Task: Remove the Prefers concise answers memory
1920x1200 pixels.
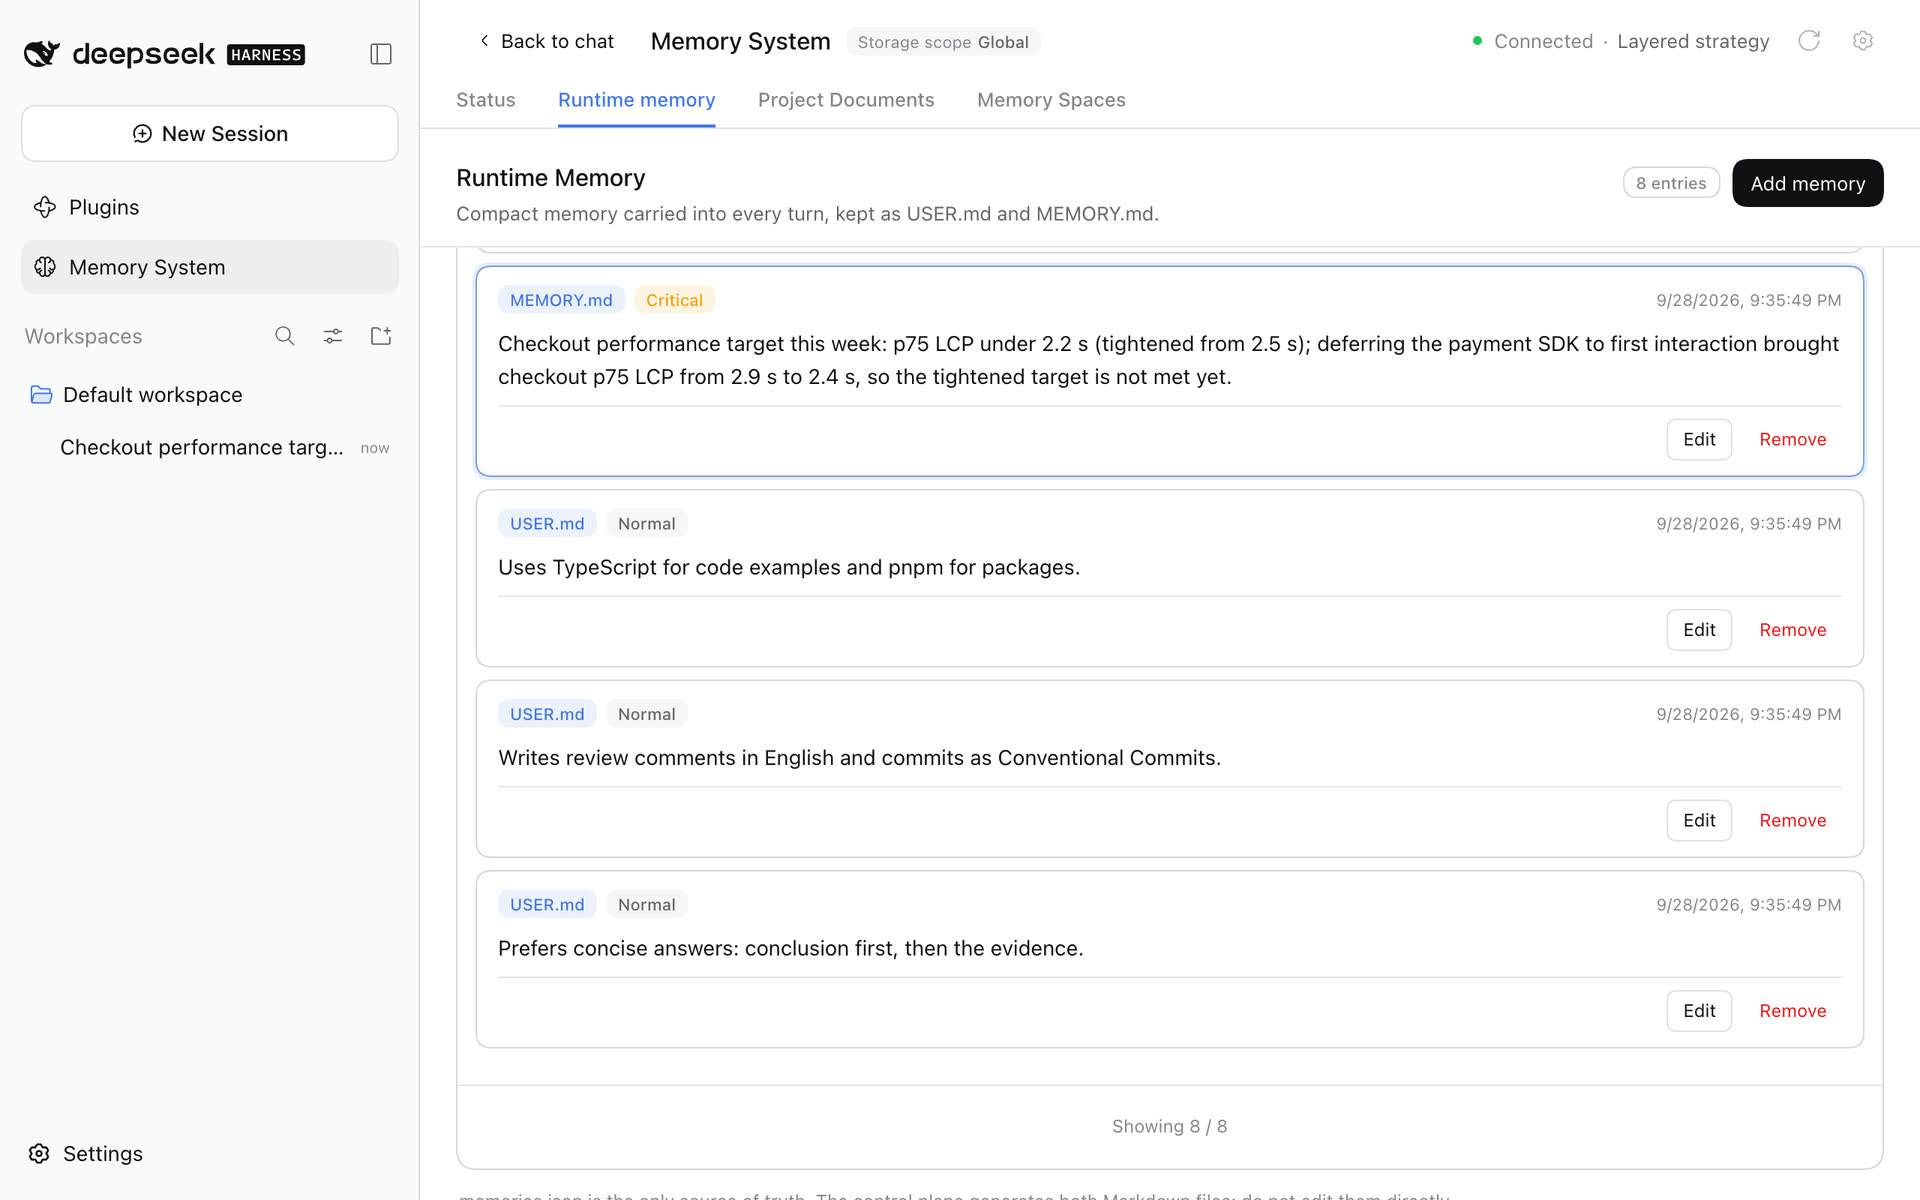Action: (1793, 1011)
